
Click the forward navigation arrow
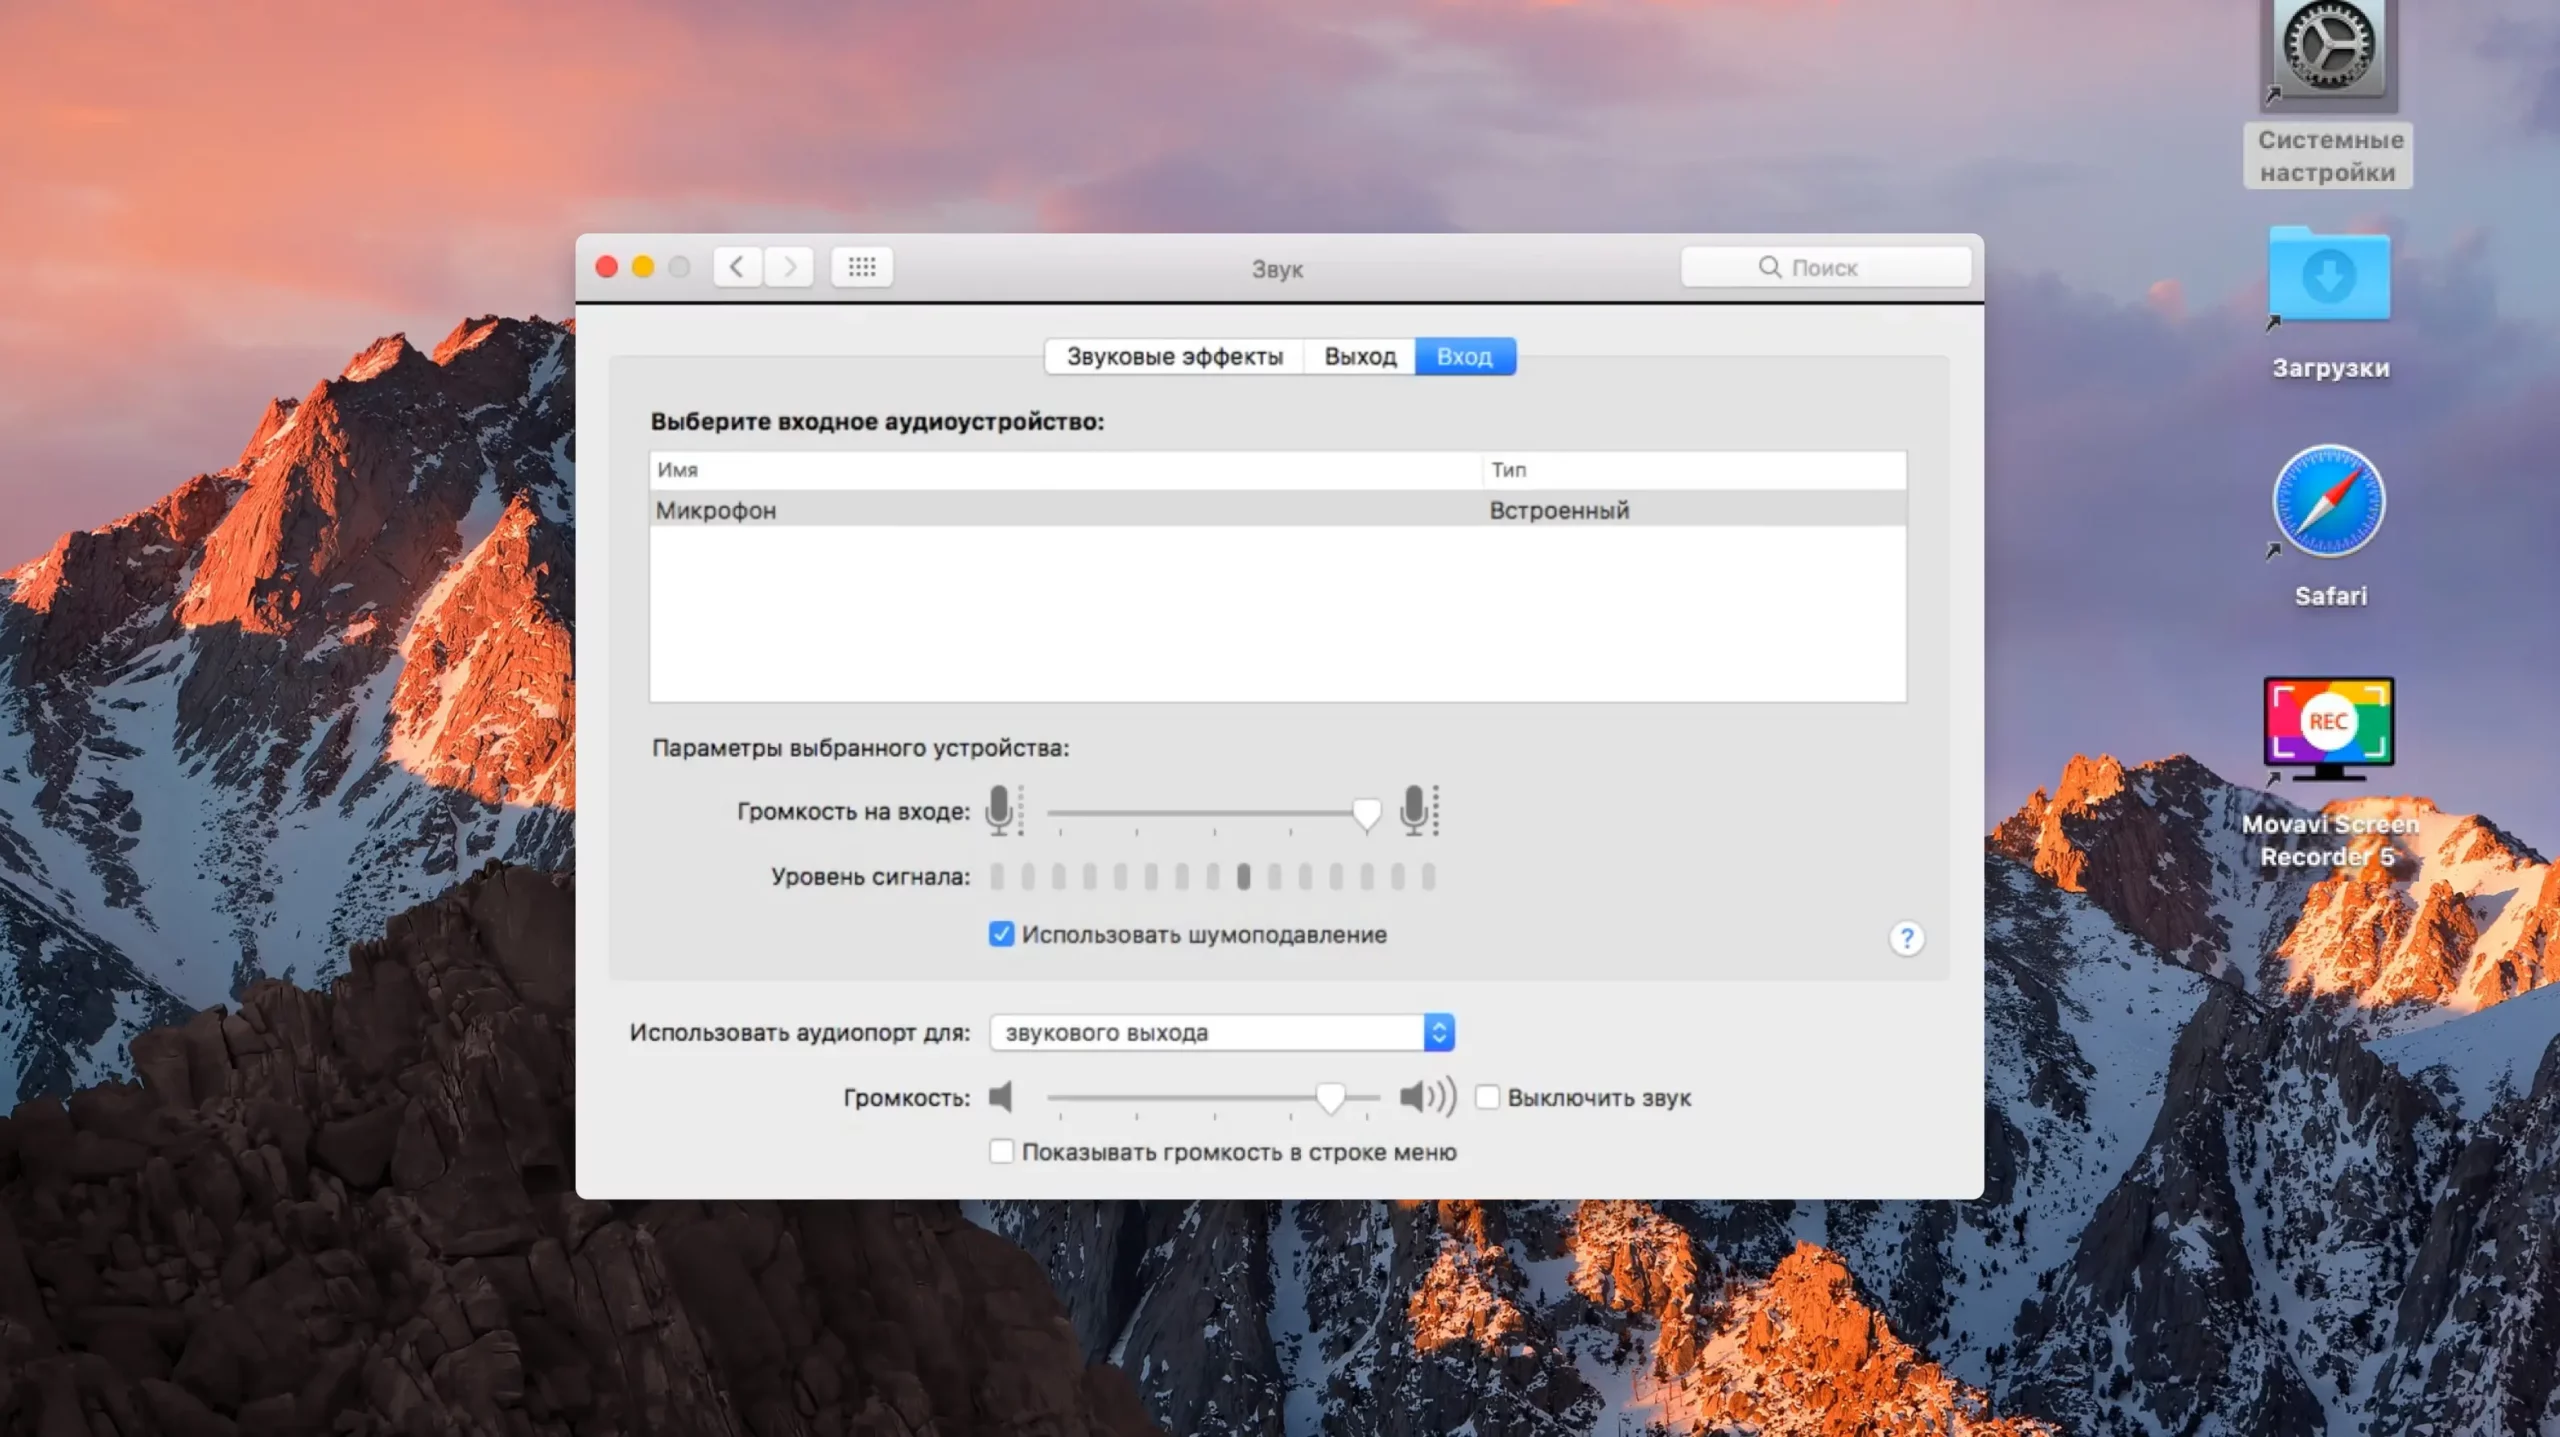[789, 267]
